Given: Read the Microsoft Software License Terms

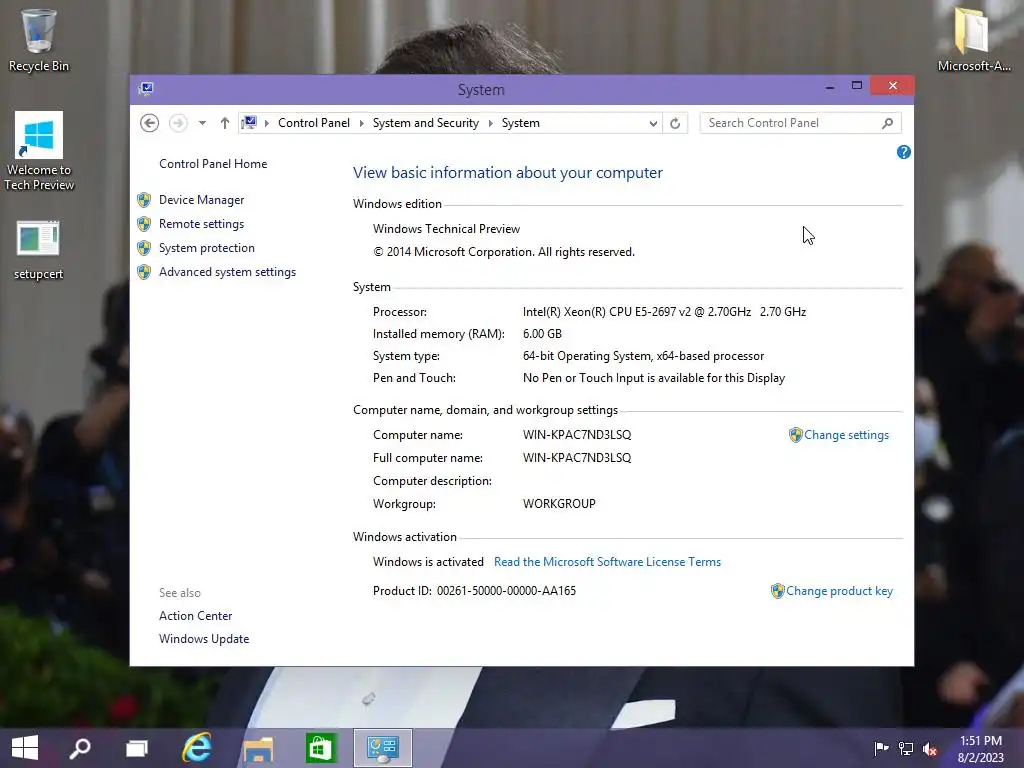Looking at the screenshot, I should (x=607, y=562).
